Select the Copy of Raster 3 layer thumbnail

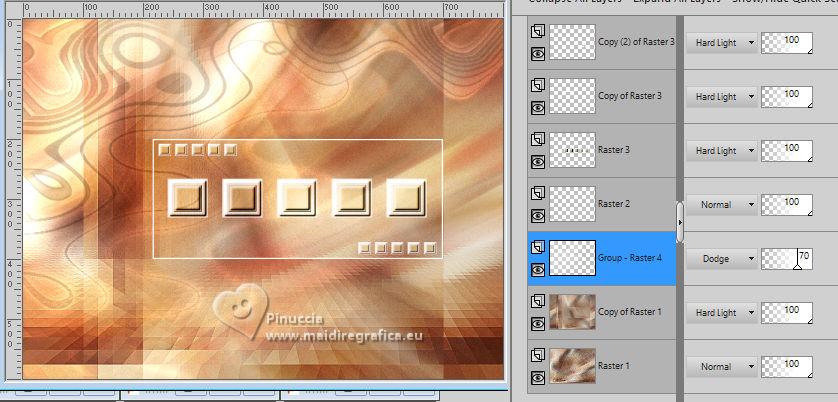pos(572,96)
